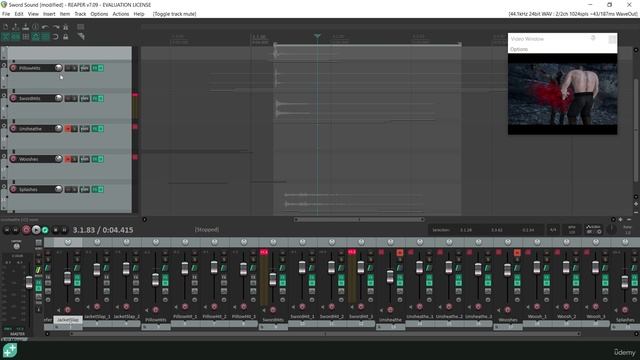The width and height of the screenshot is (640, 360).
Task: Adjust PillowHits track volume knob
Action: 58,68
